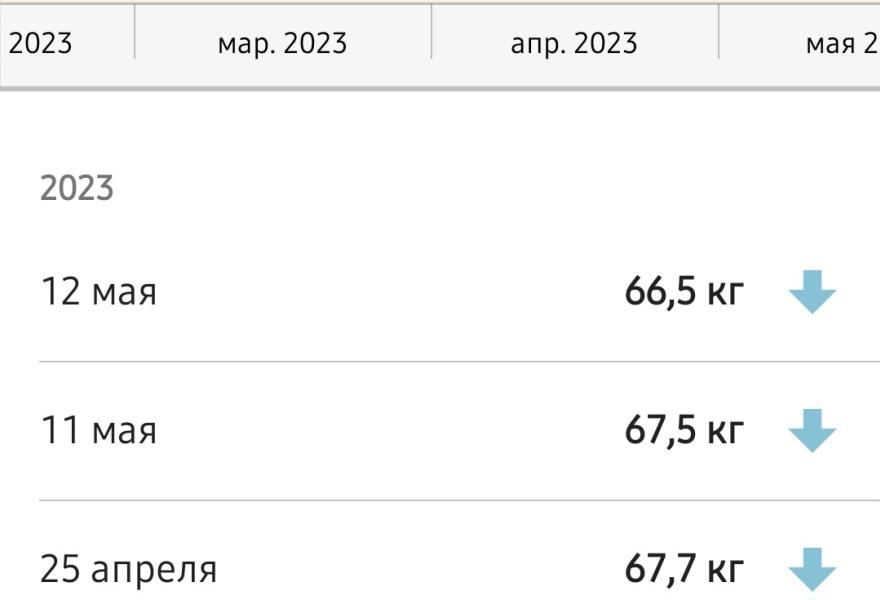Jump to the partially visible мая timeline segment
Screen dimensions: 880x600
point(800,44)
